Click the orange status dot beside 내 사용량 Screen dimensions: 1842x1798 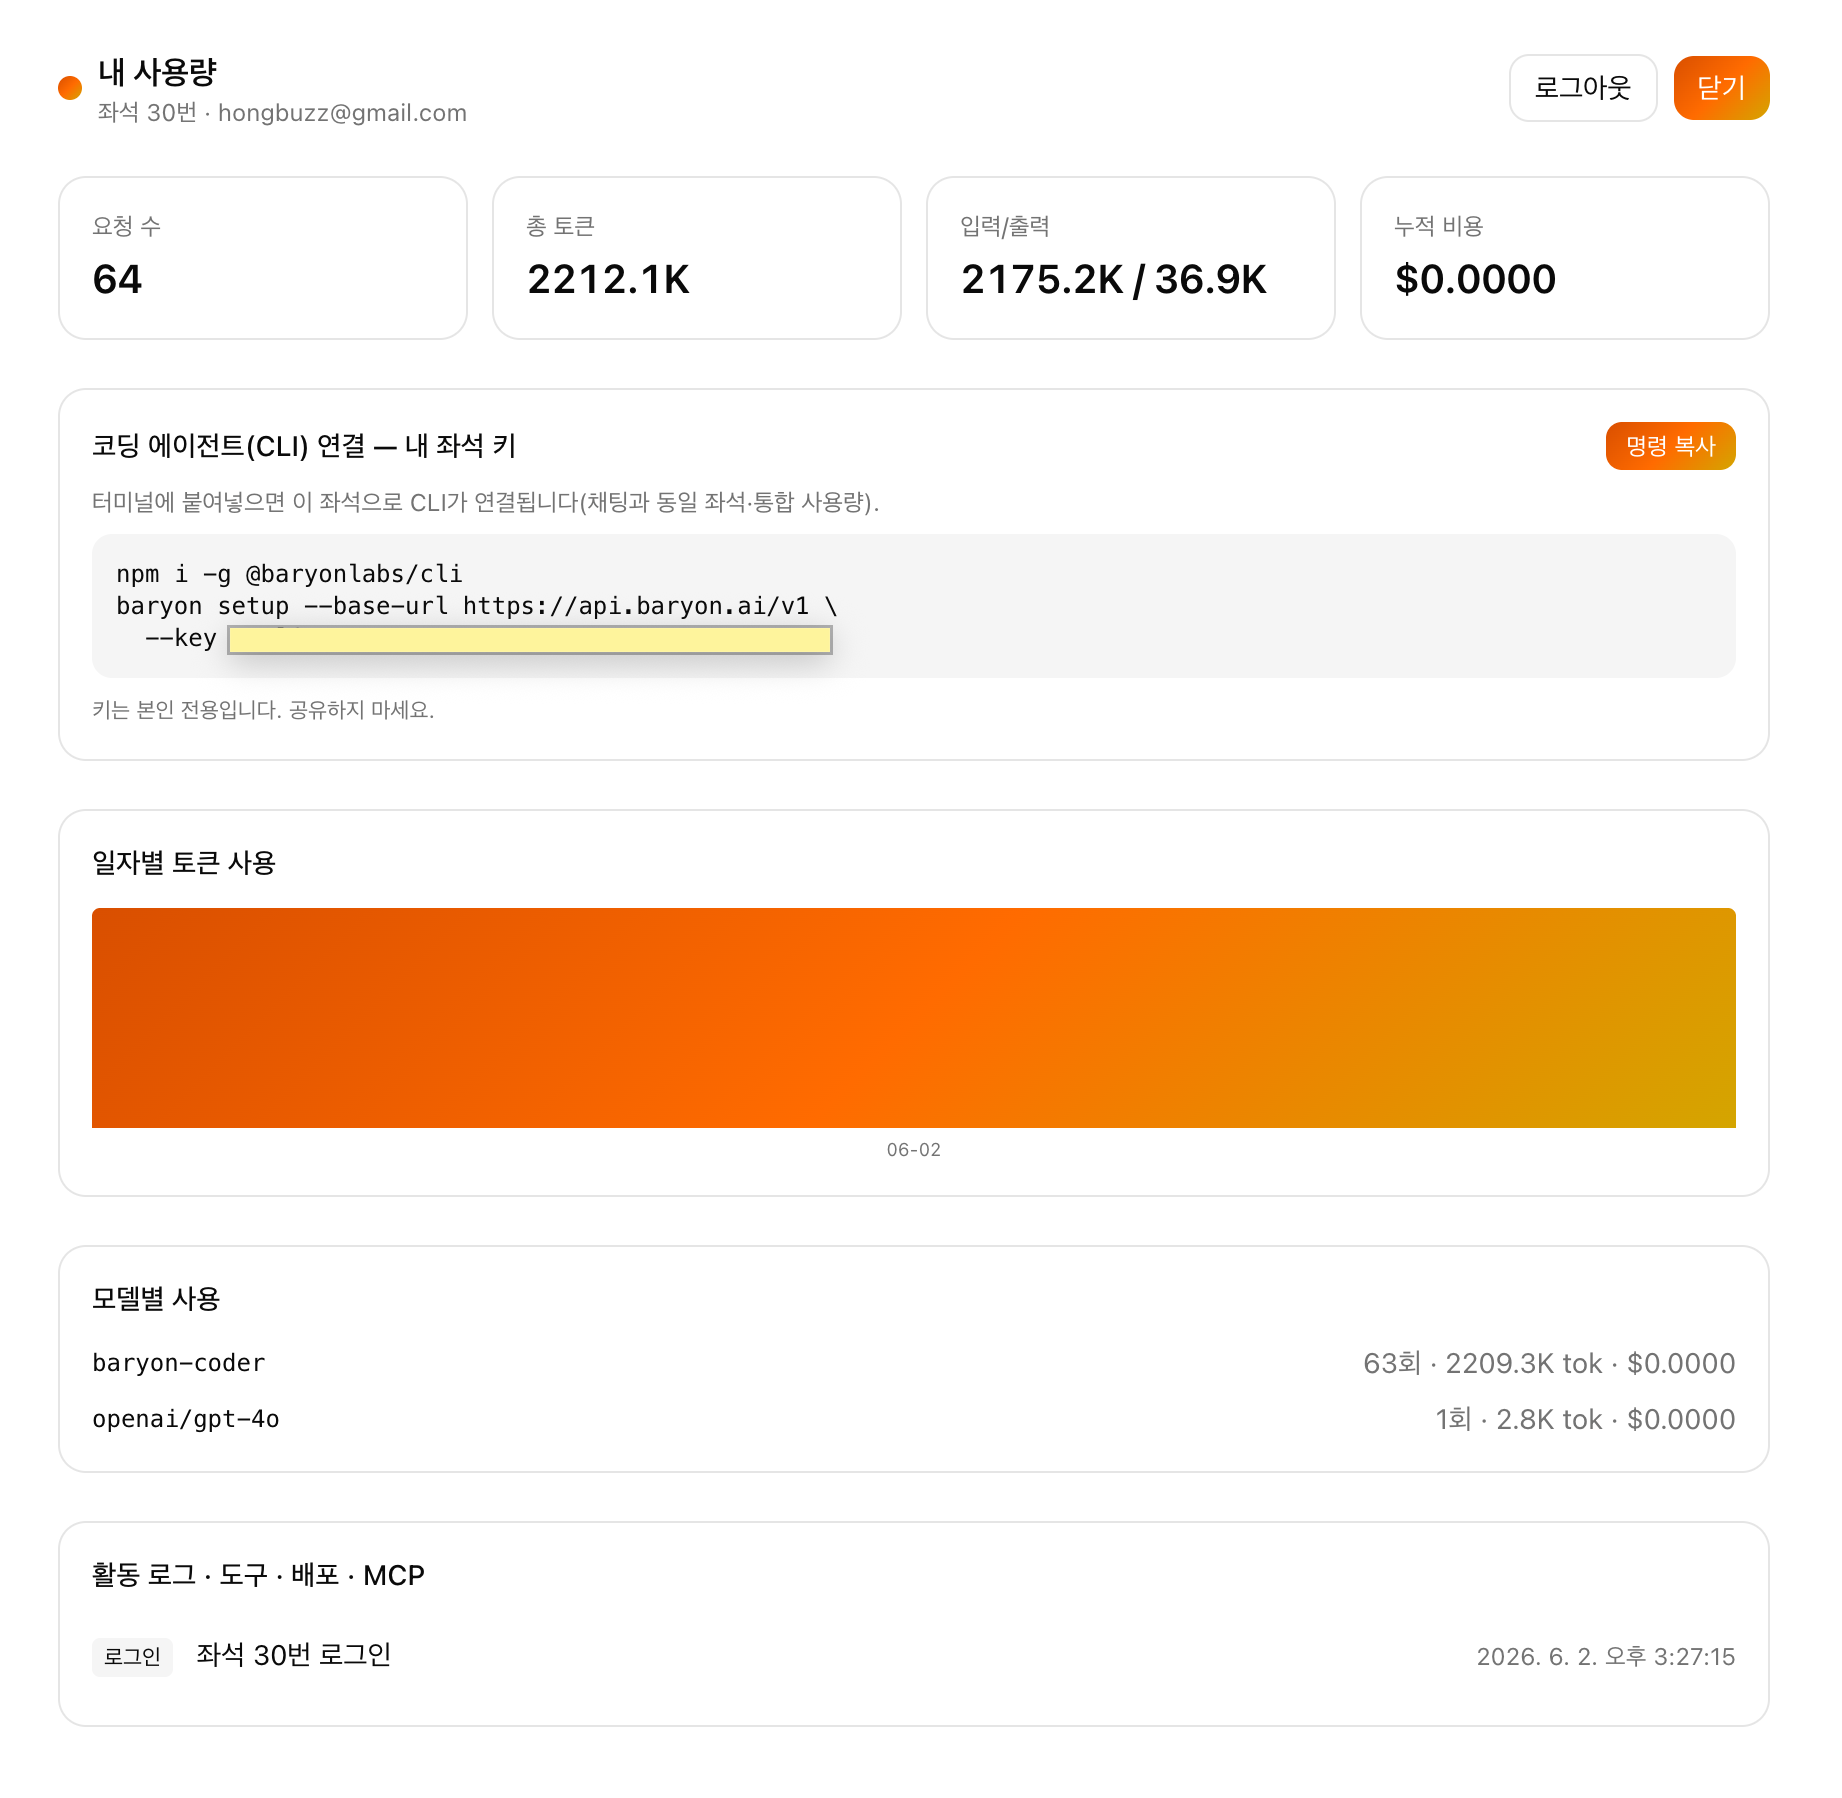coord(70,88)
